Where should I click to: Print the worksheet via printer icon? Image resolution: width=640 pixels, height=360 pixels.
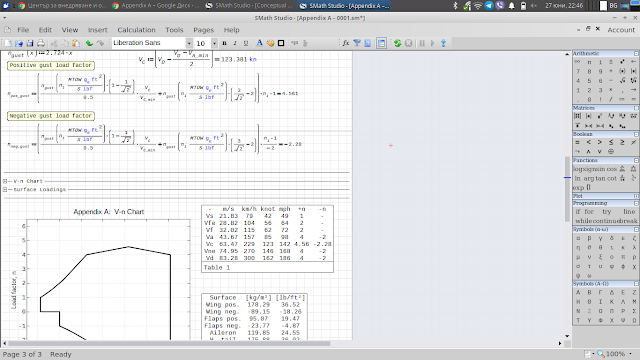pos(41,43)
